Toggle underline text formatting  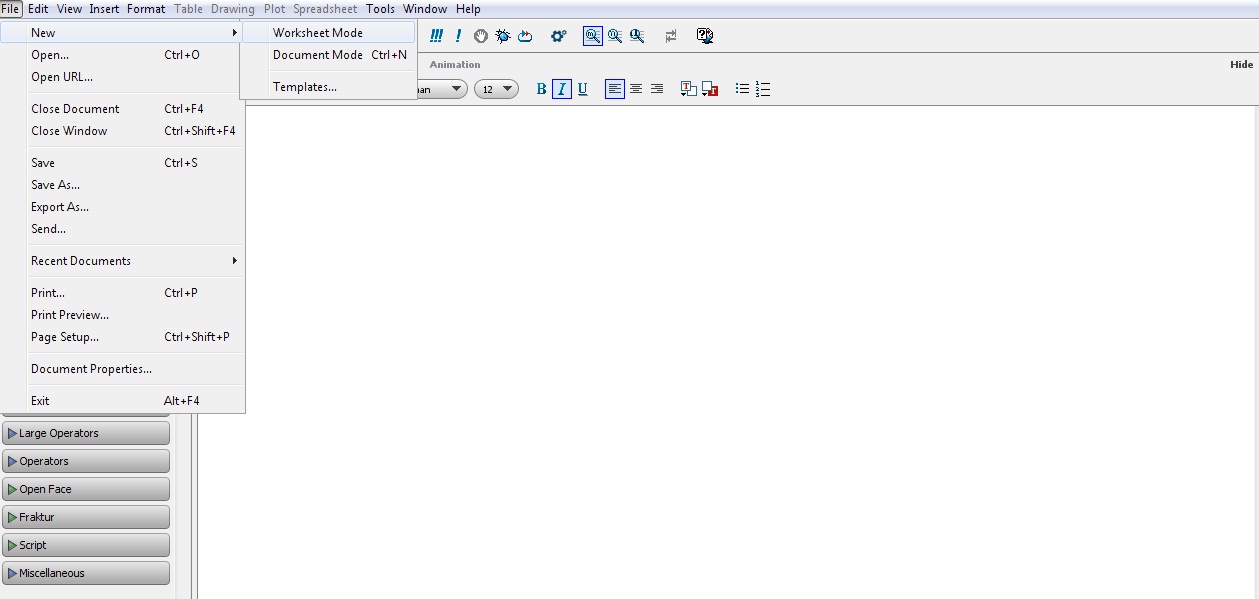tap(582, 88)
